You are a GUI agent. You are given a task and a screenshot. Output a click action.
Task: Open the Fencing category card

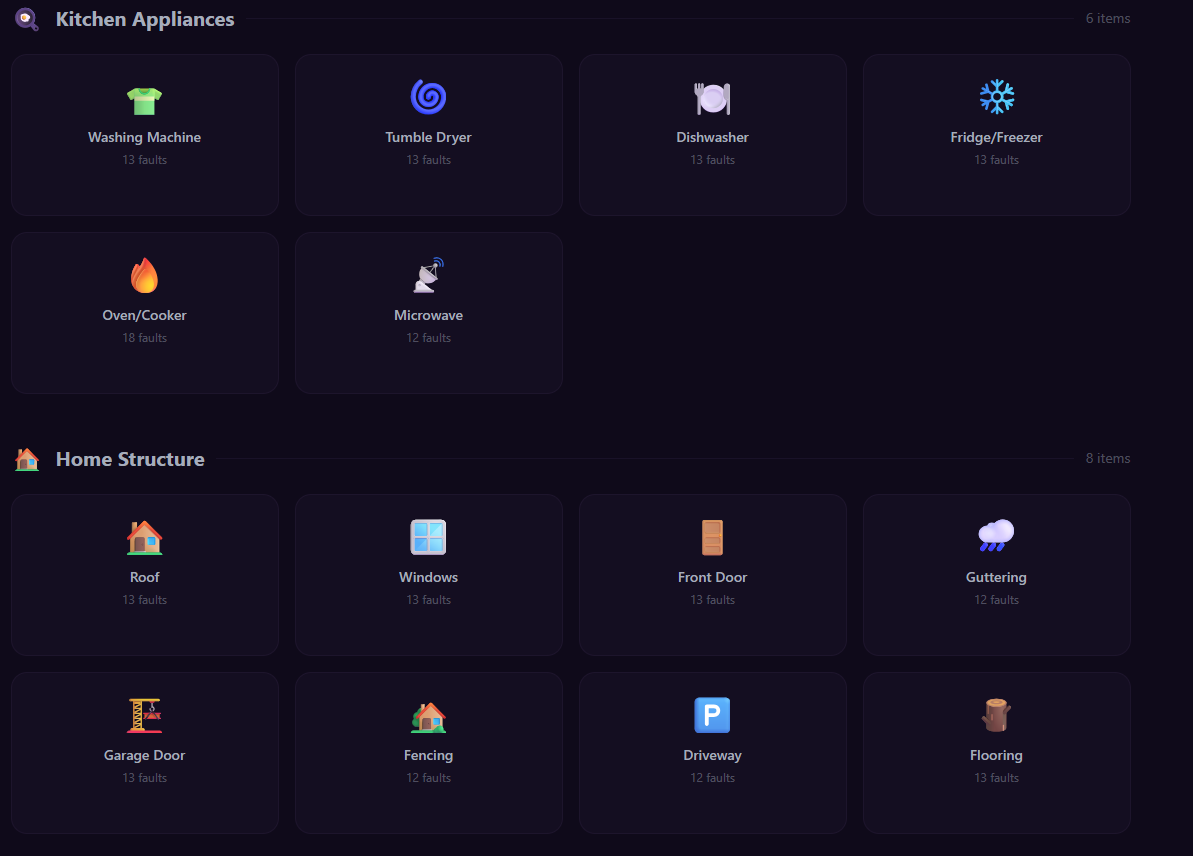click(428, 753)
